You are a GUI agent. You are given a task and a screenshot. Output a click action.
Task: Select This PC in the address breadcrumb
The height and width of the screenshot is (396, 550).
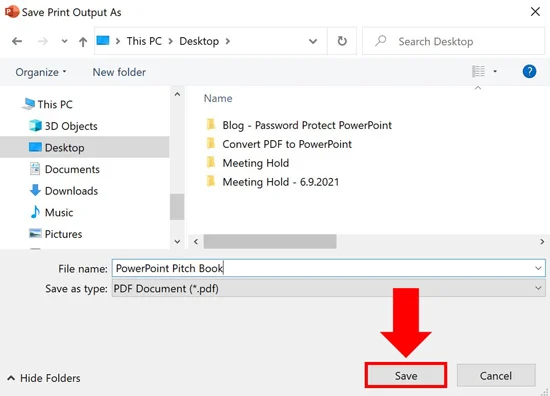pos(144,41)
